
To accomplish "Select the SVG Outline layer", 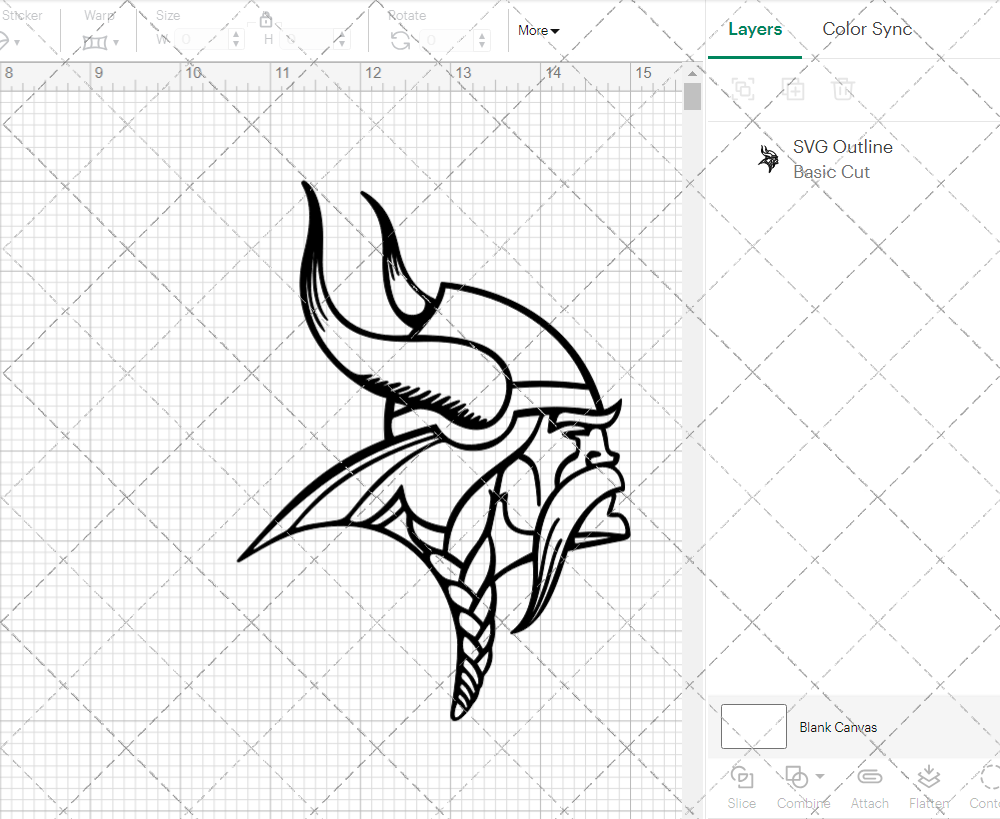I will (x=842, y=159).
